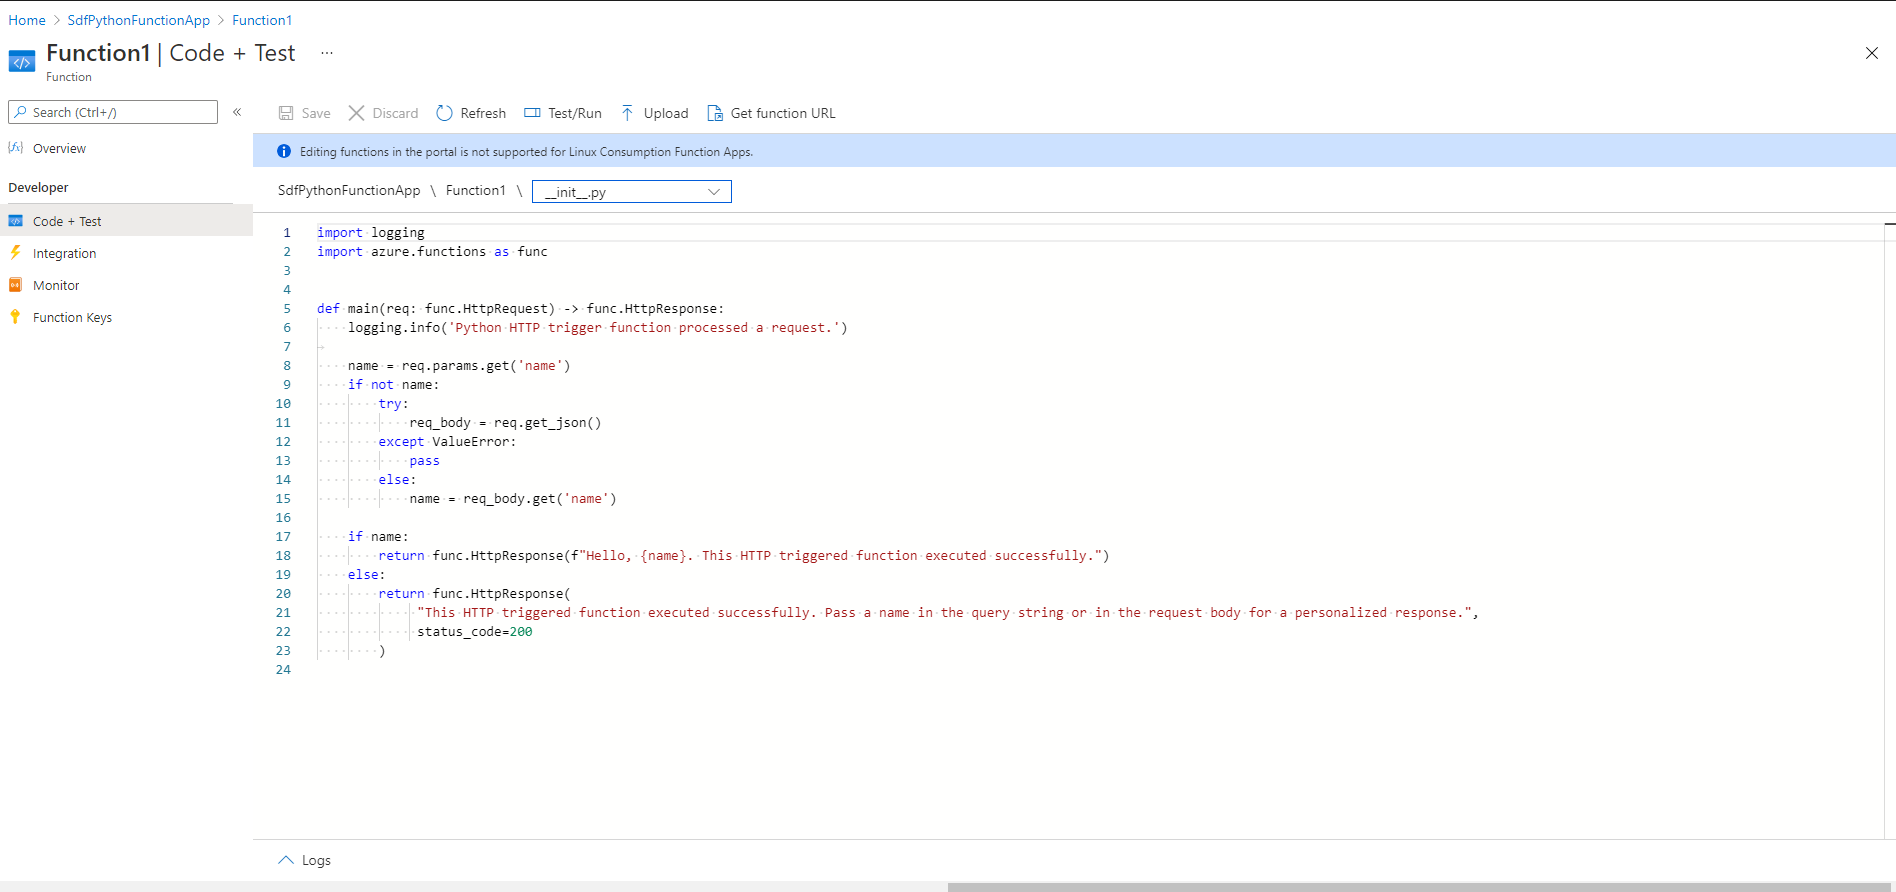Click the Function1 blade icon in header
1896x892 pixels.
(x=22, y=62)
